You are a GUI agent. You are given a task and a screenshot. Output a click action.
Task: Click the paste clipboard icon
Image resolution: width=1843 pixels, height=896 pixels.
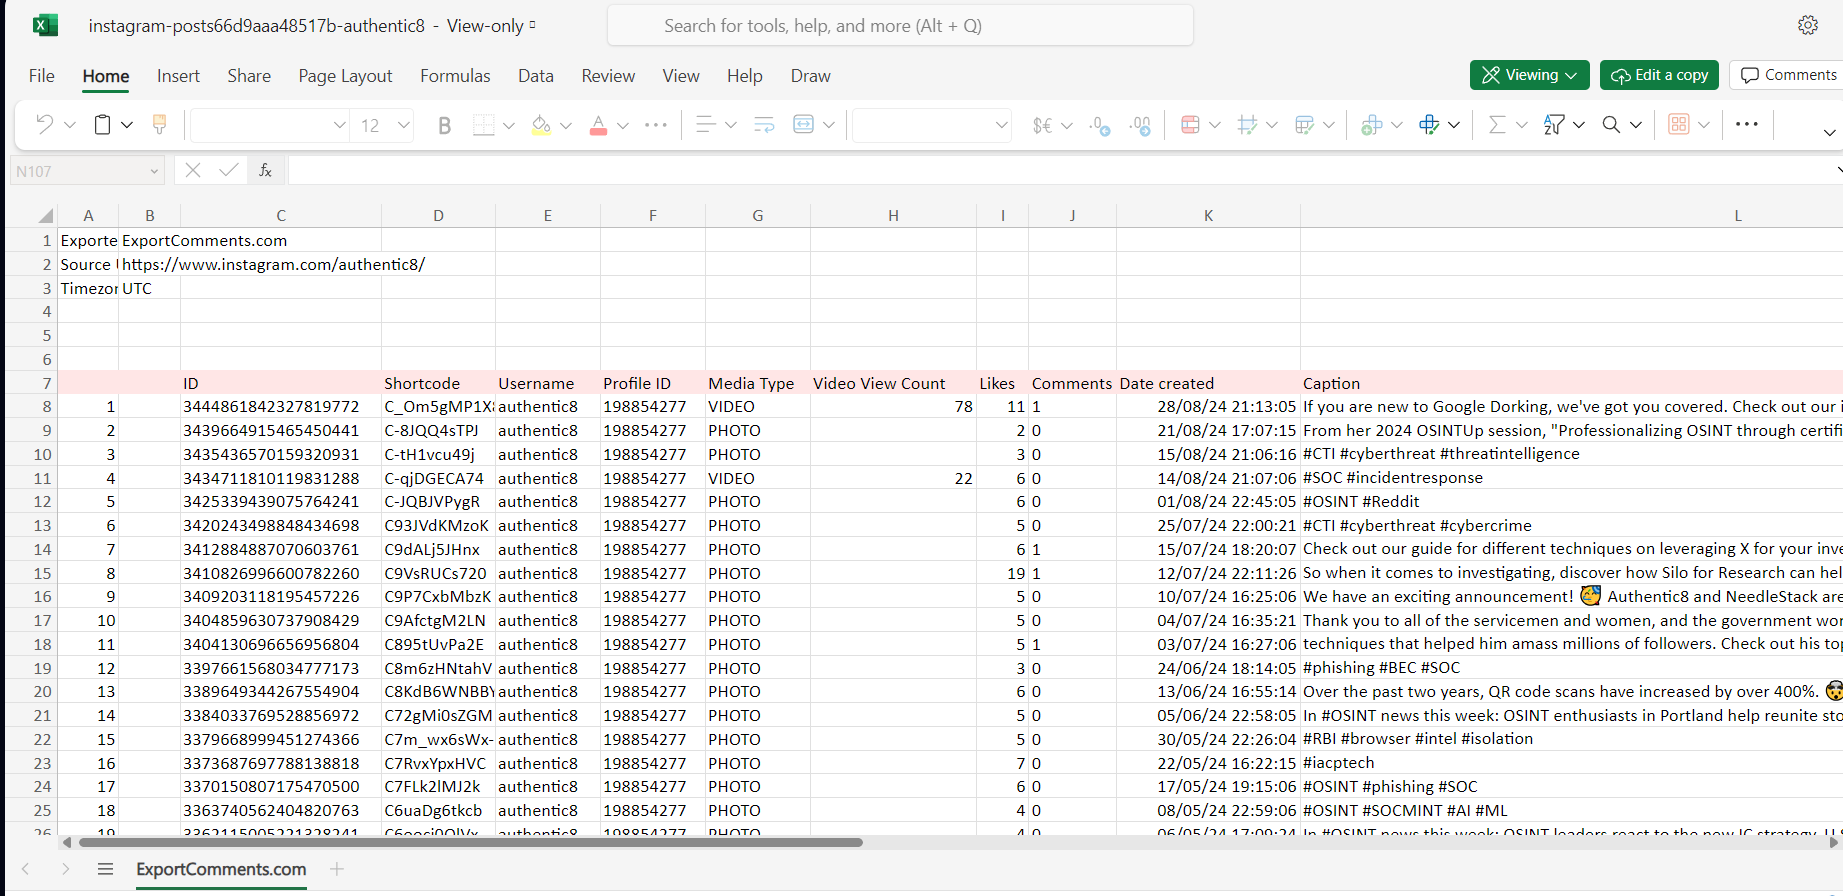[102, 124]
